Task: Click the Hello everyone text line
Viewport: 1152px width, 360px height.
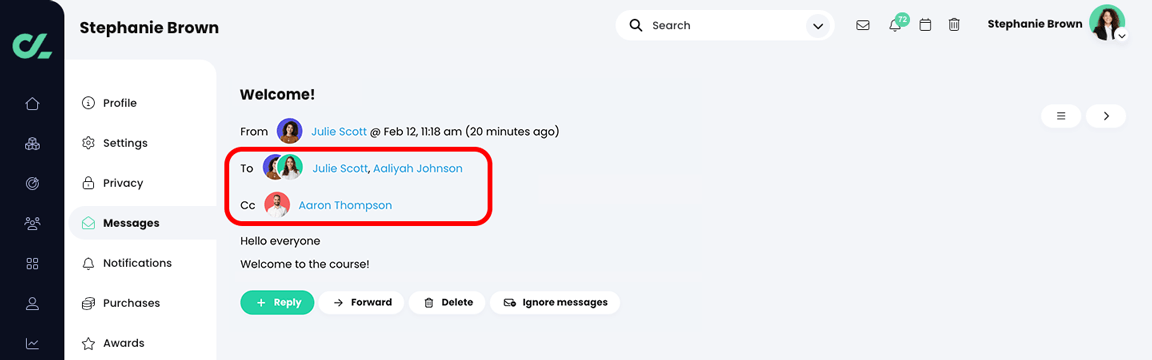Action: [280, 241]
